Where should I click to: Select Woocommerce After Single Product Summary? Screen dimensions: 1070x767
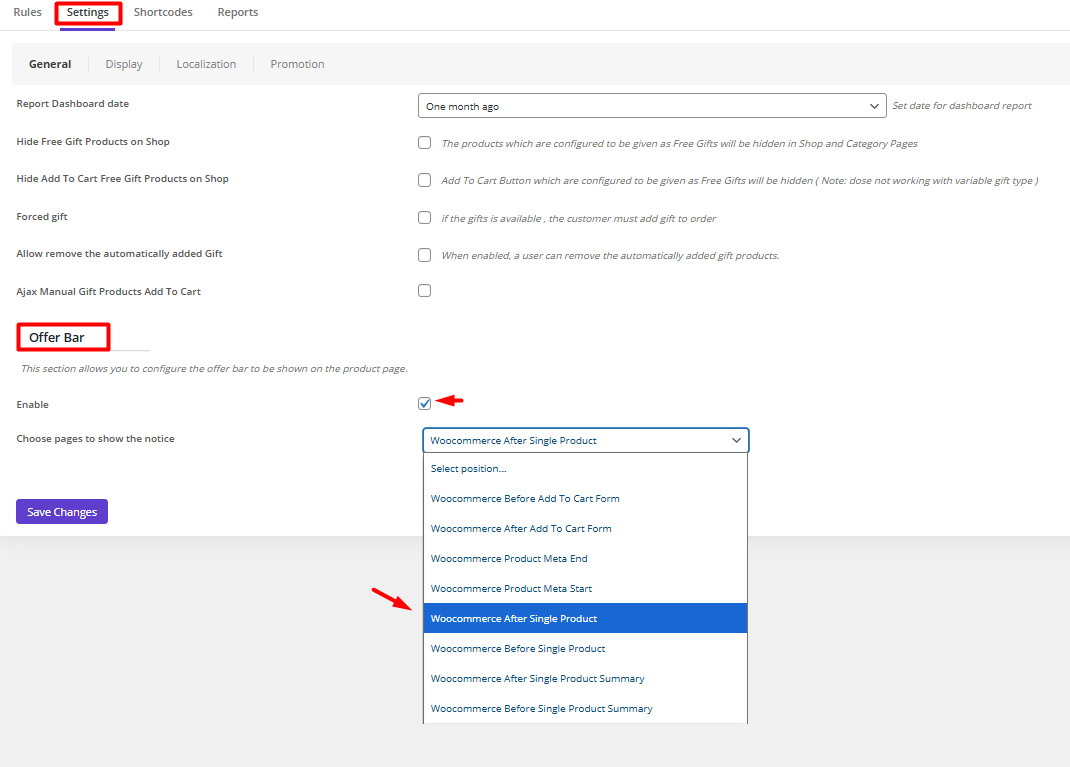pos(585,679)
